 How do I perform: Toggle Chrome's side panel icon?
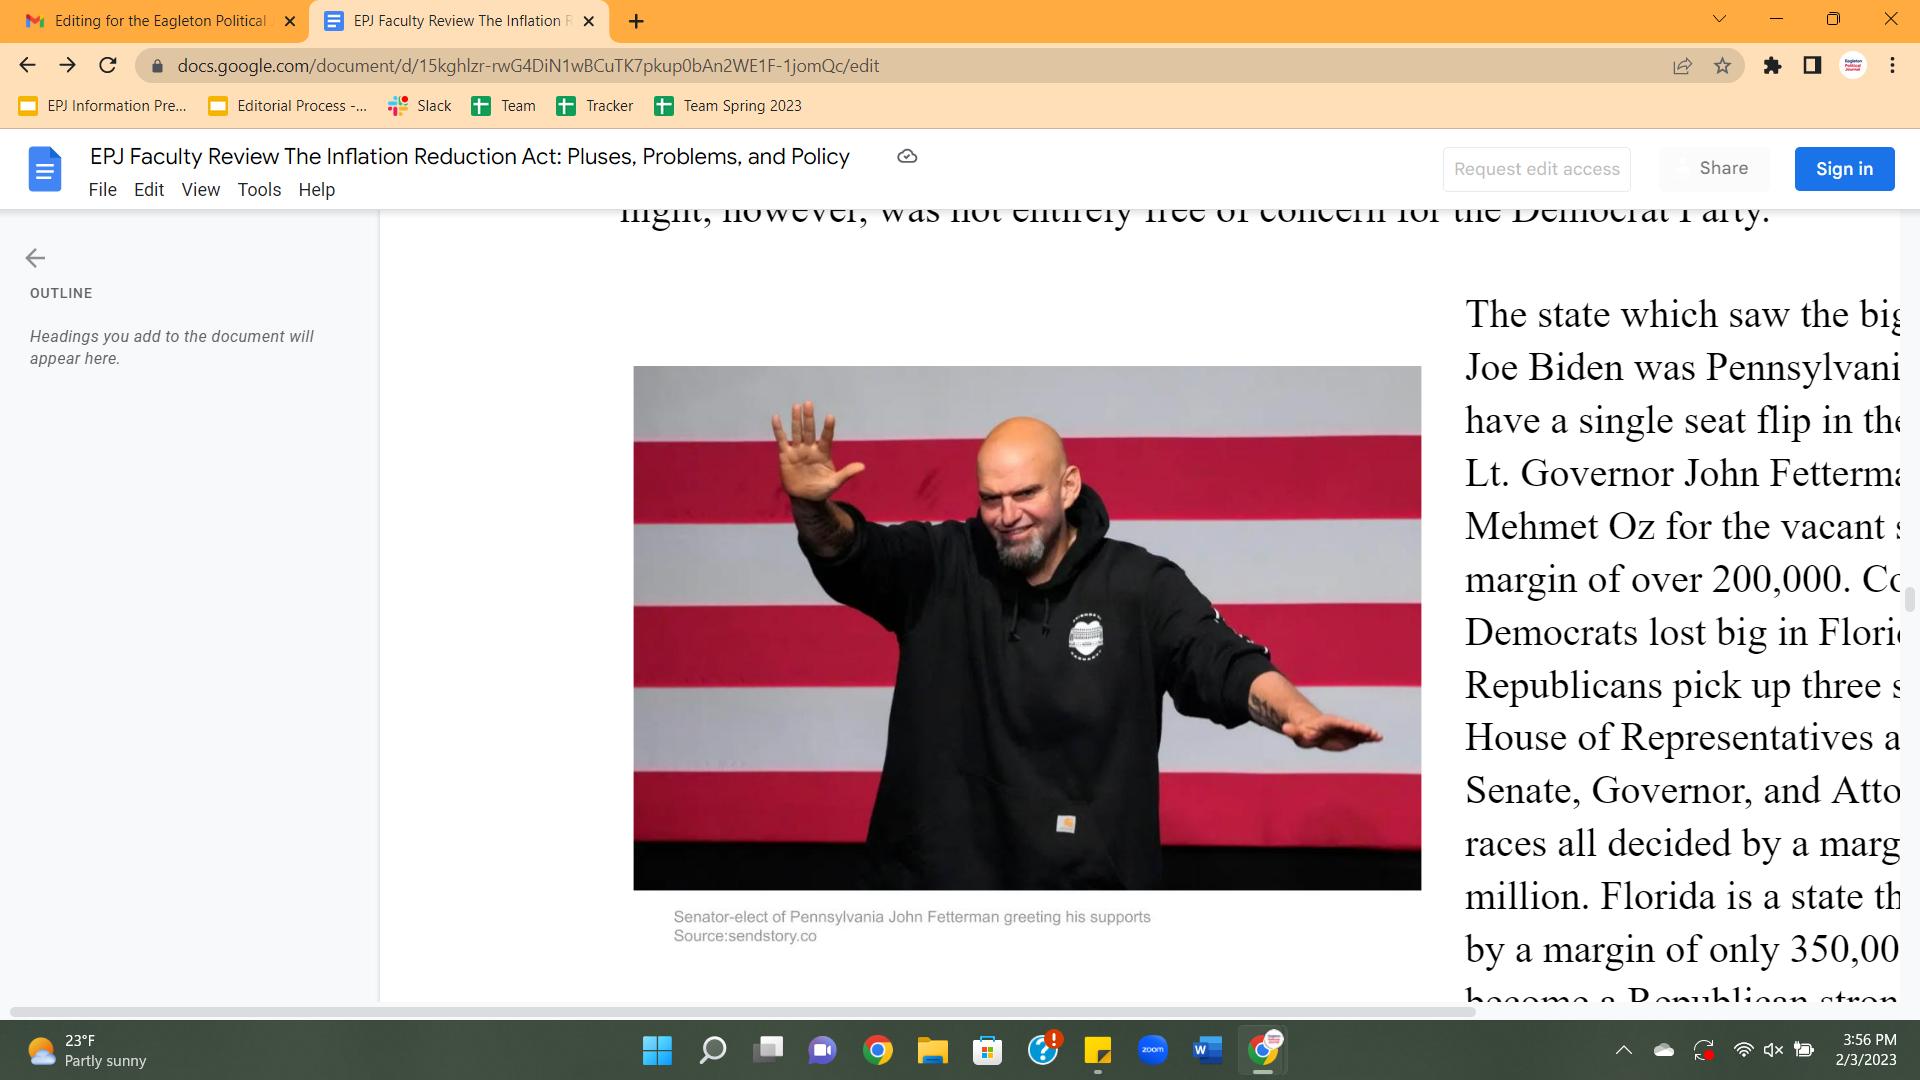[1812, 66]
